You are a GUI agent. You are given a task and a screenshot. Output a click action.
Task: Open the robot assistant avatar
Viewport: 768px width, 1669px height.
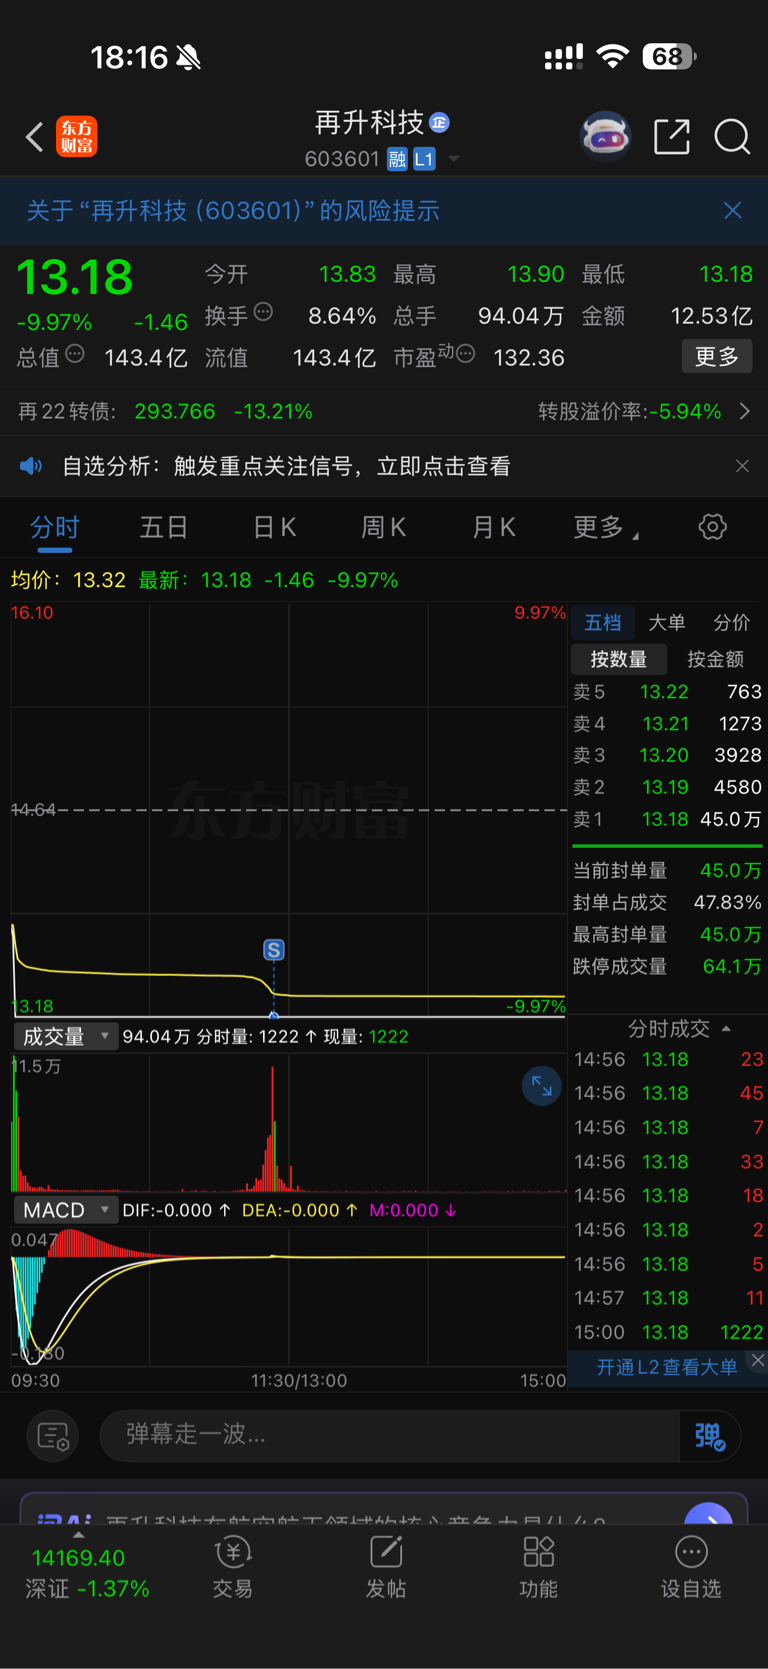[606, 136]
